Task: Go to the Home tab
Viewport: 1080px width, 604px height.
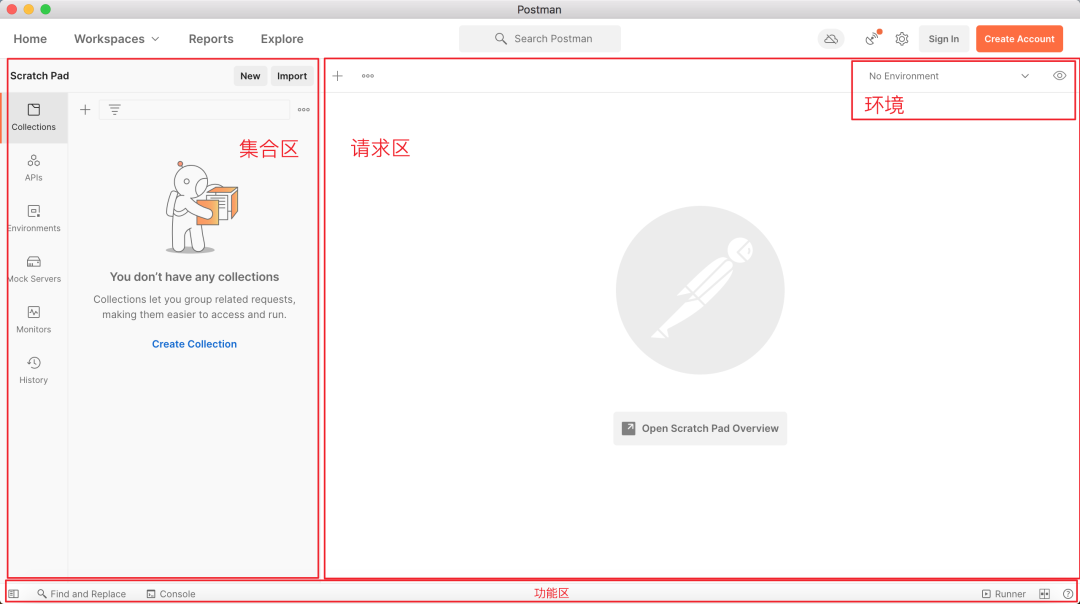Action: pyautogui.click(x=30, y=39)
